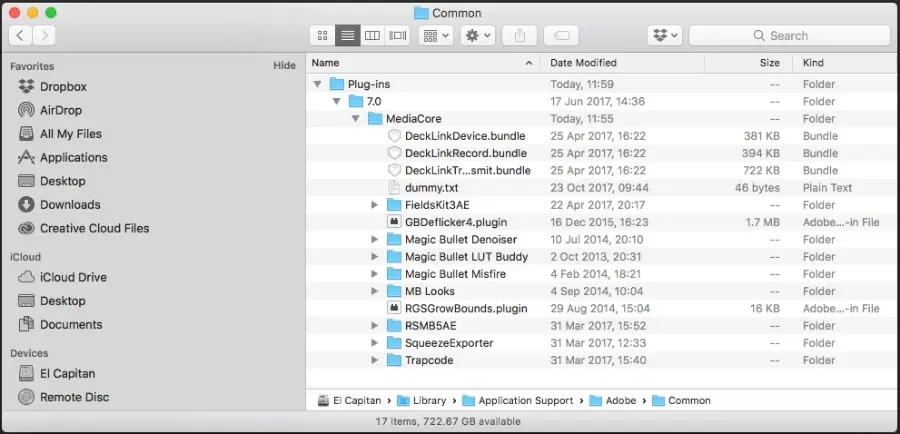Click the GBDeflicker4.plugin file icon

coord(394,222)
